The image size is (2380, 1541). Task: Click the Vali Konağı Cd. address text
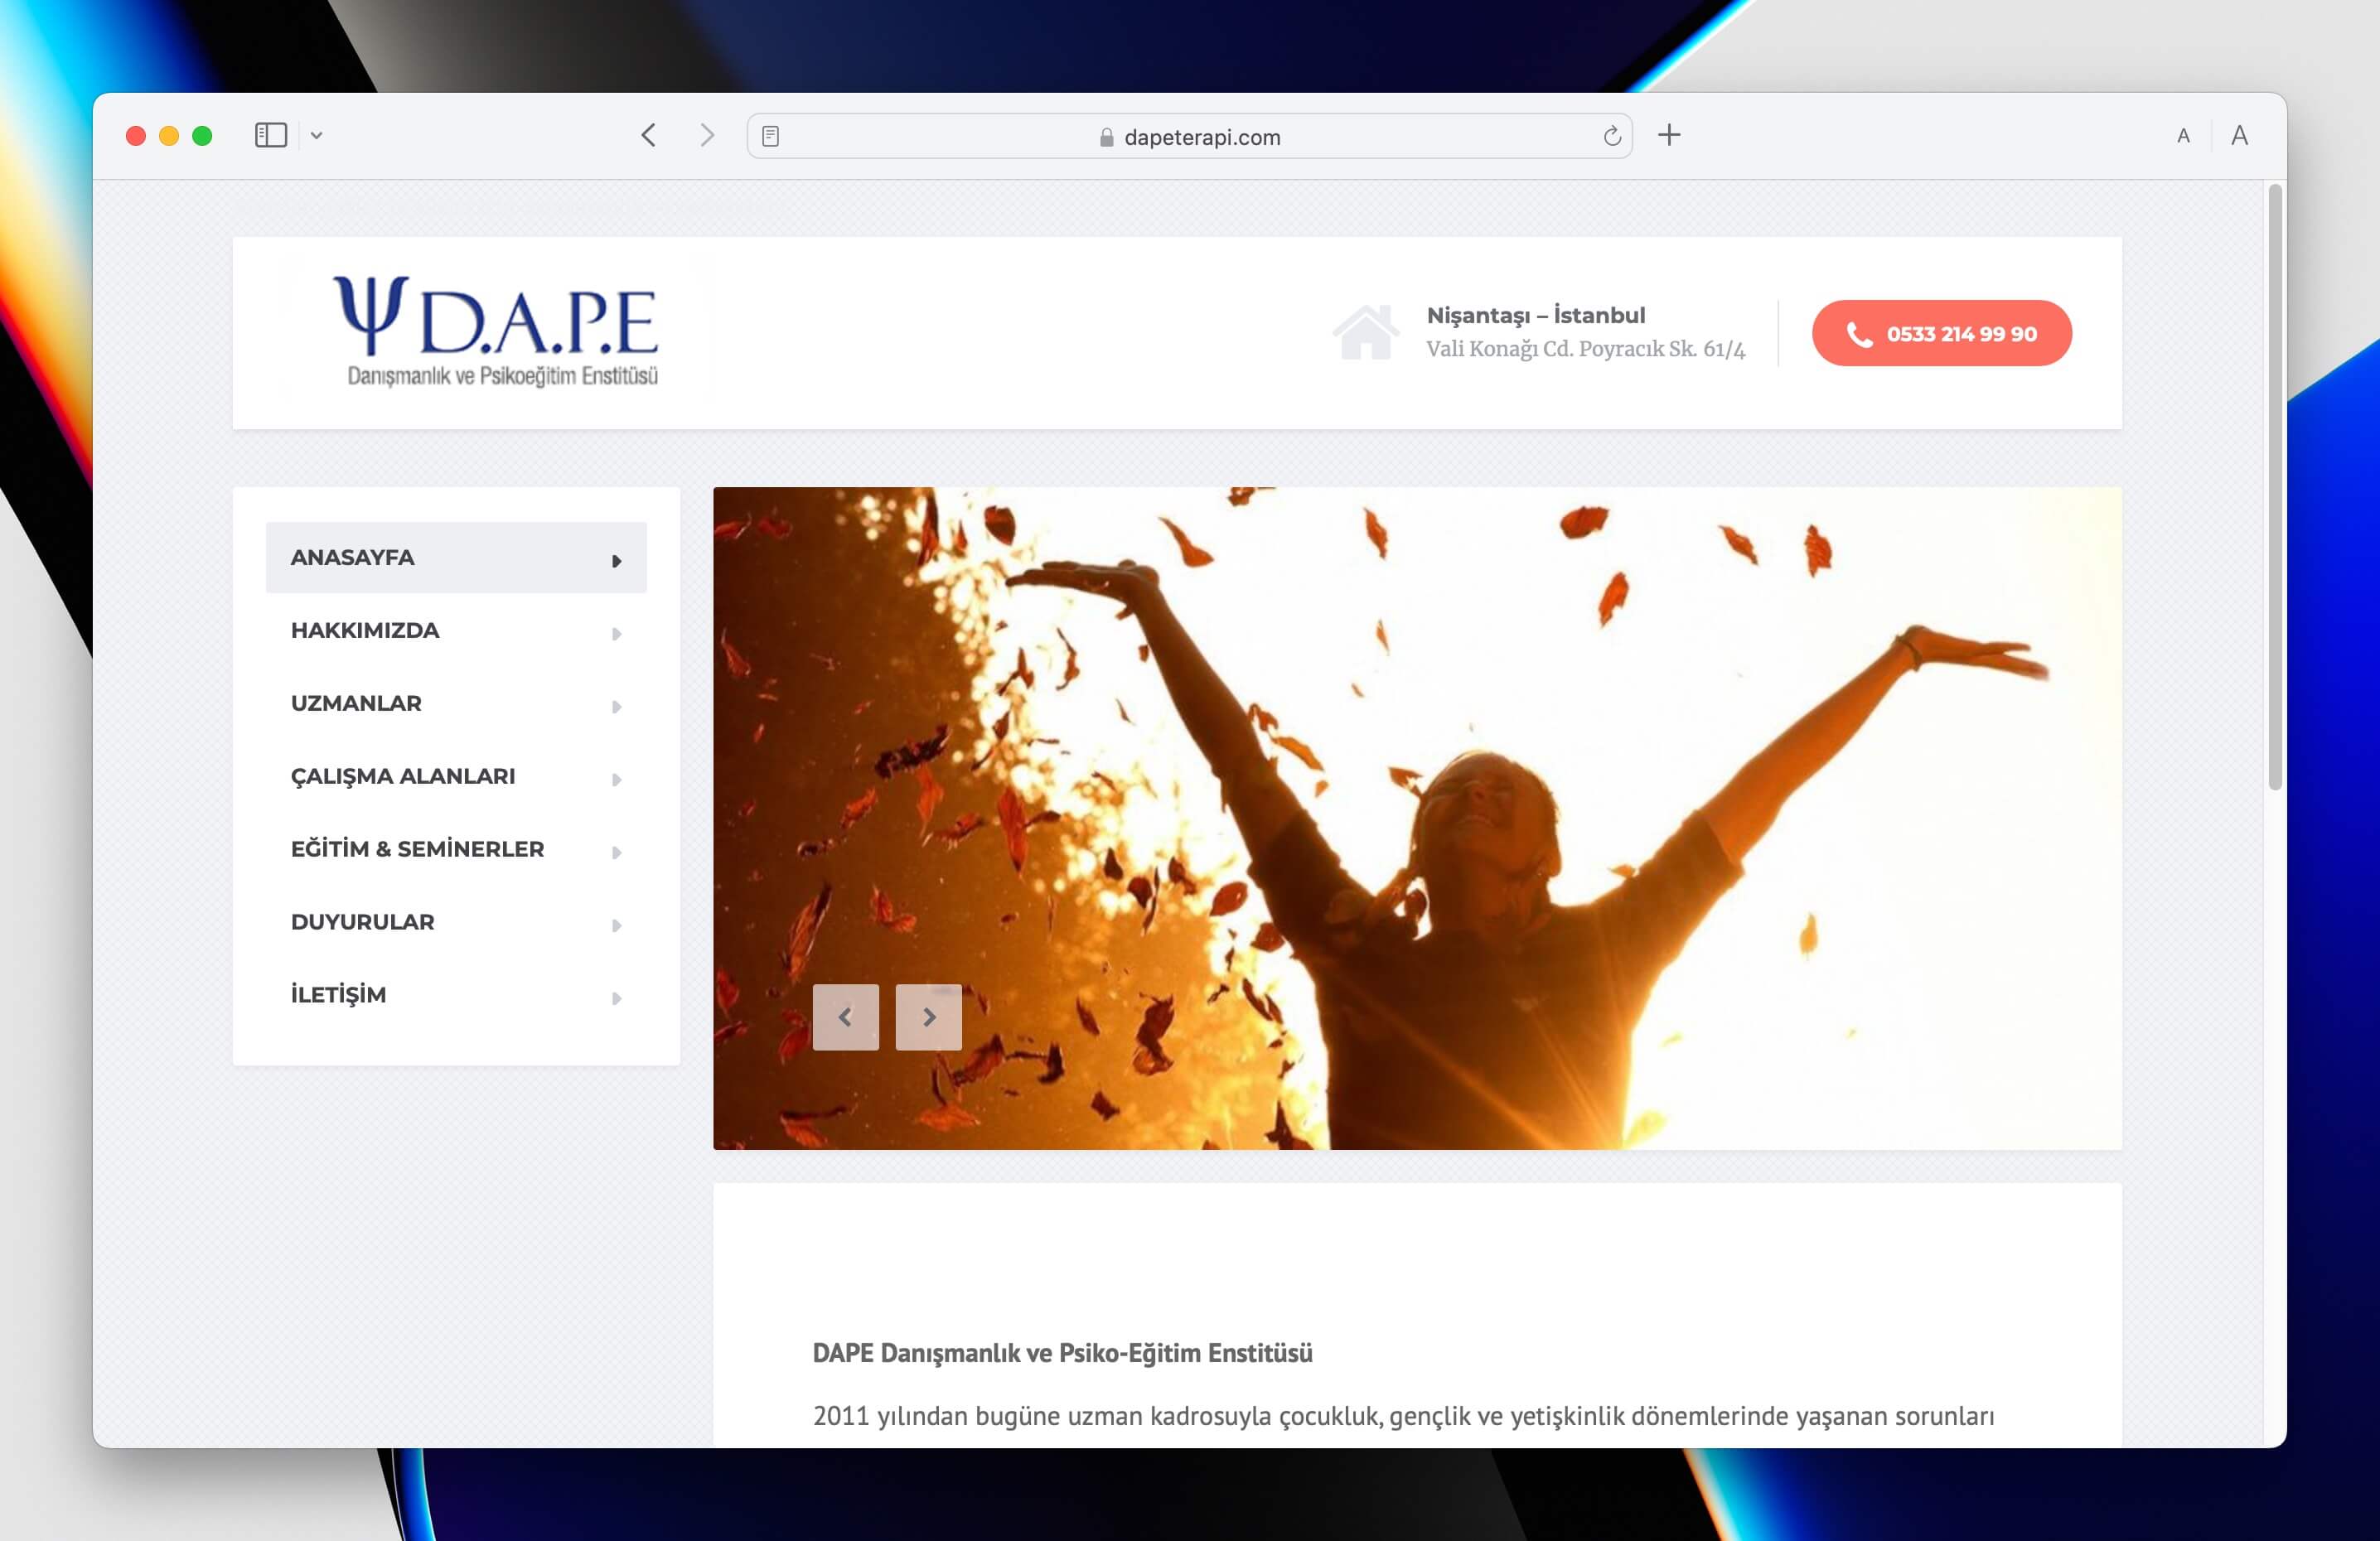[x=1585, y=348]
